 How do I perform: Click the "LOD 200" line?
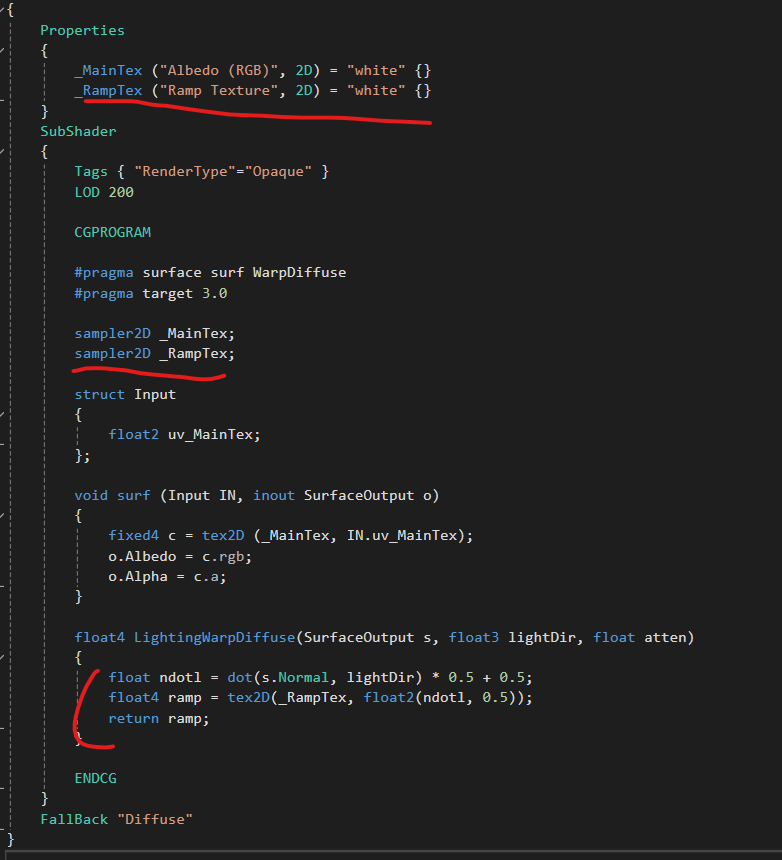pyautogui.click(x=104, y=193)
